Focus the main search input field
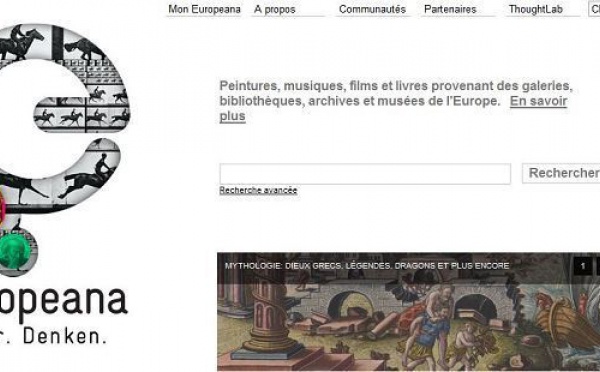 click(x=365, y=174)
